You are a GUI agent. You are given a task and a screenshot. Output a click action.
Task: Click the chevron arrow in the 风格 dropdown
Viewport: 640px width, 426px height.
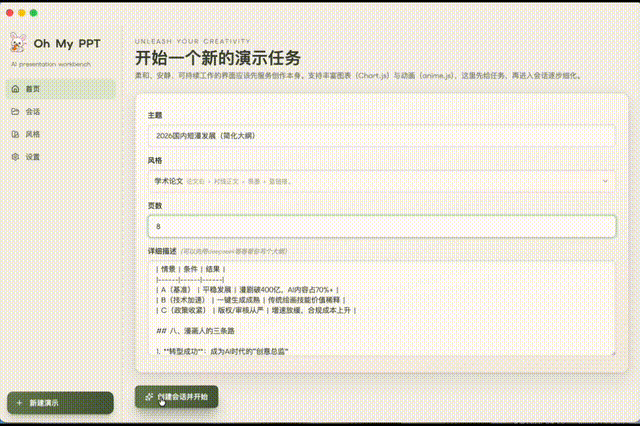point(605,181)
